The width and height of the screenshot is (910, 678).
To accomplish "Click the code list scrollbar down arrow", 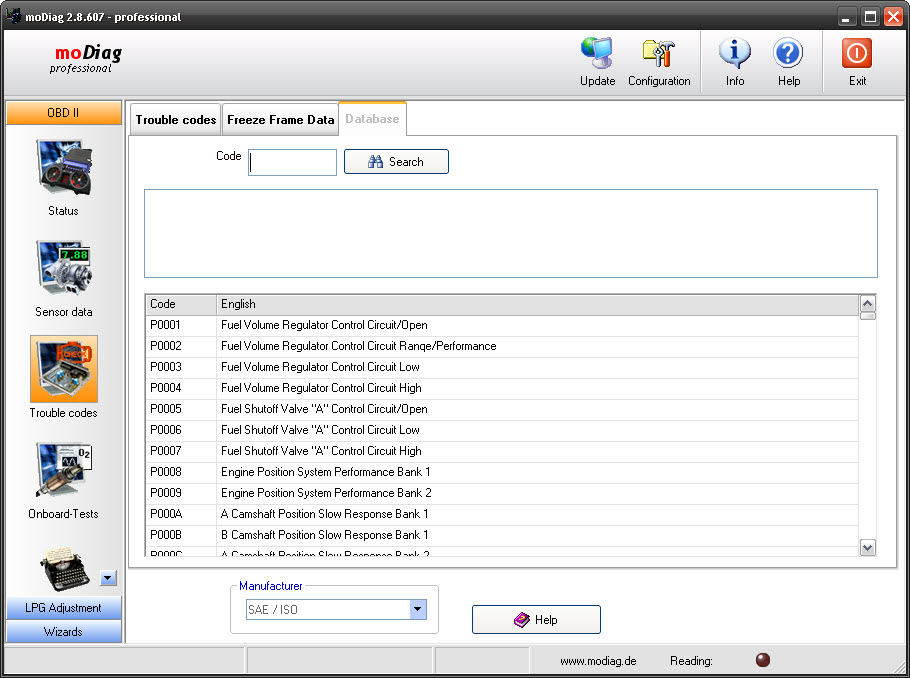I will pos(867,547).
